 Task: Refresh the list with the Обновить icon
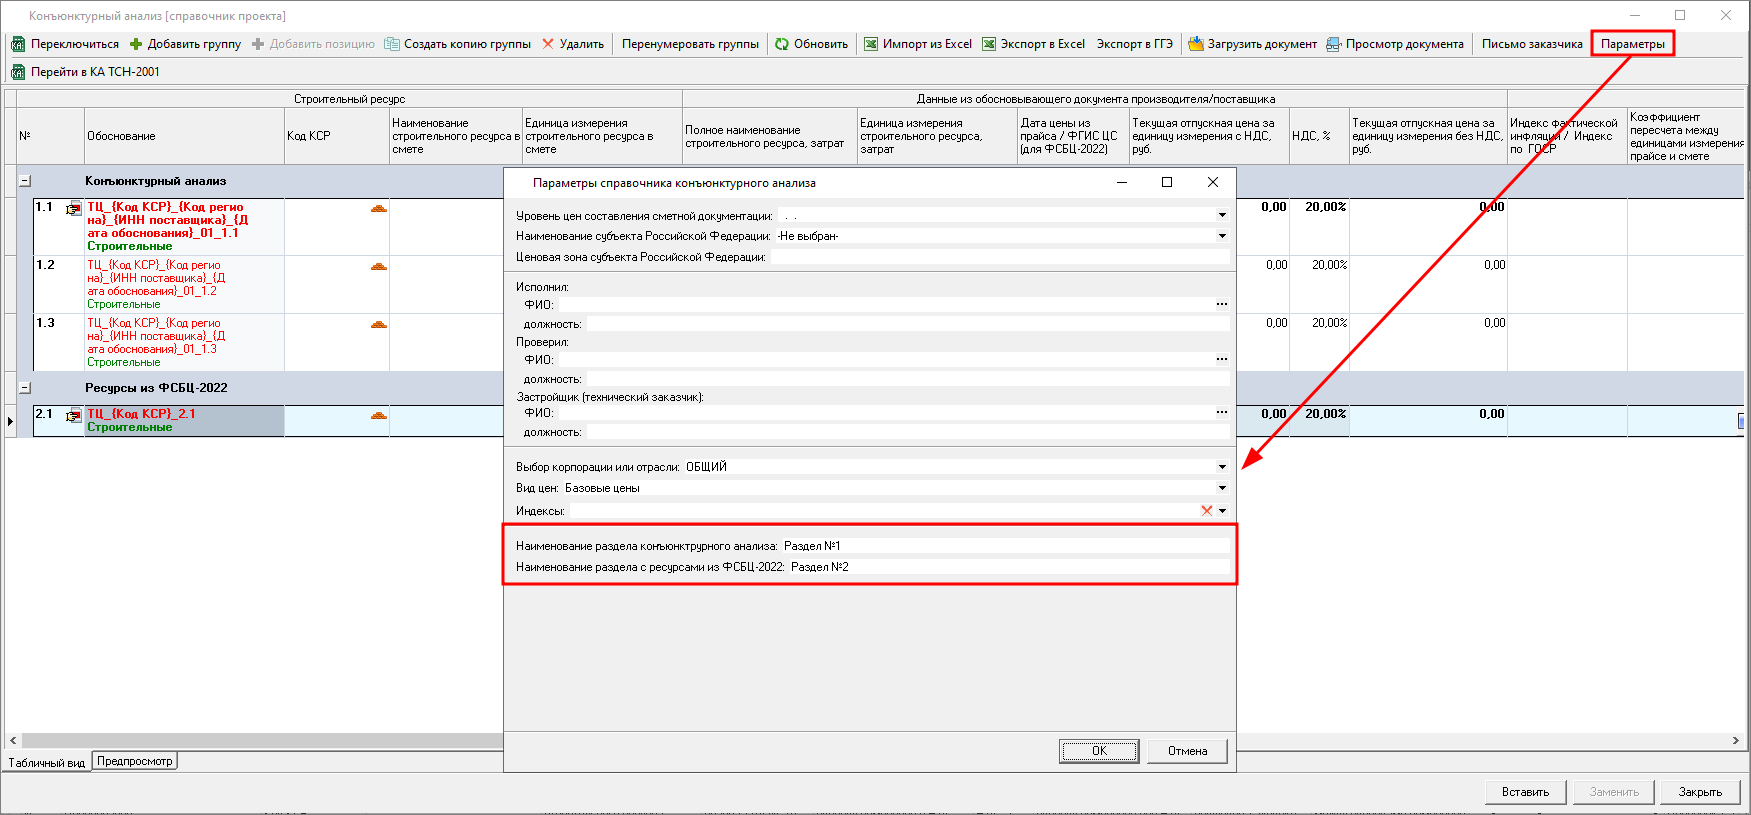click(782, 44)
